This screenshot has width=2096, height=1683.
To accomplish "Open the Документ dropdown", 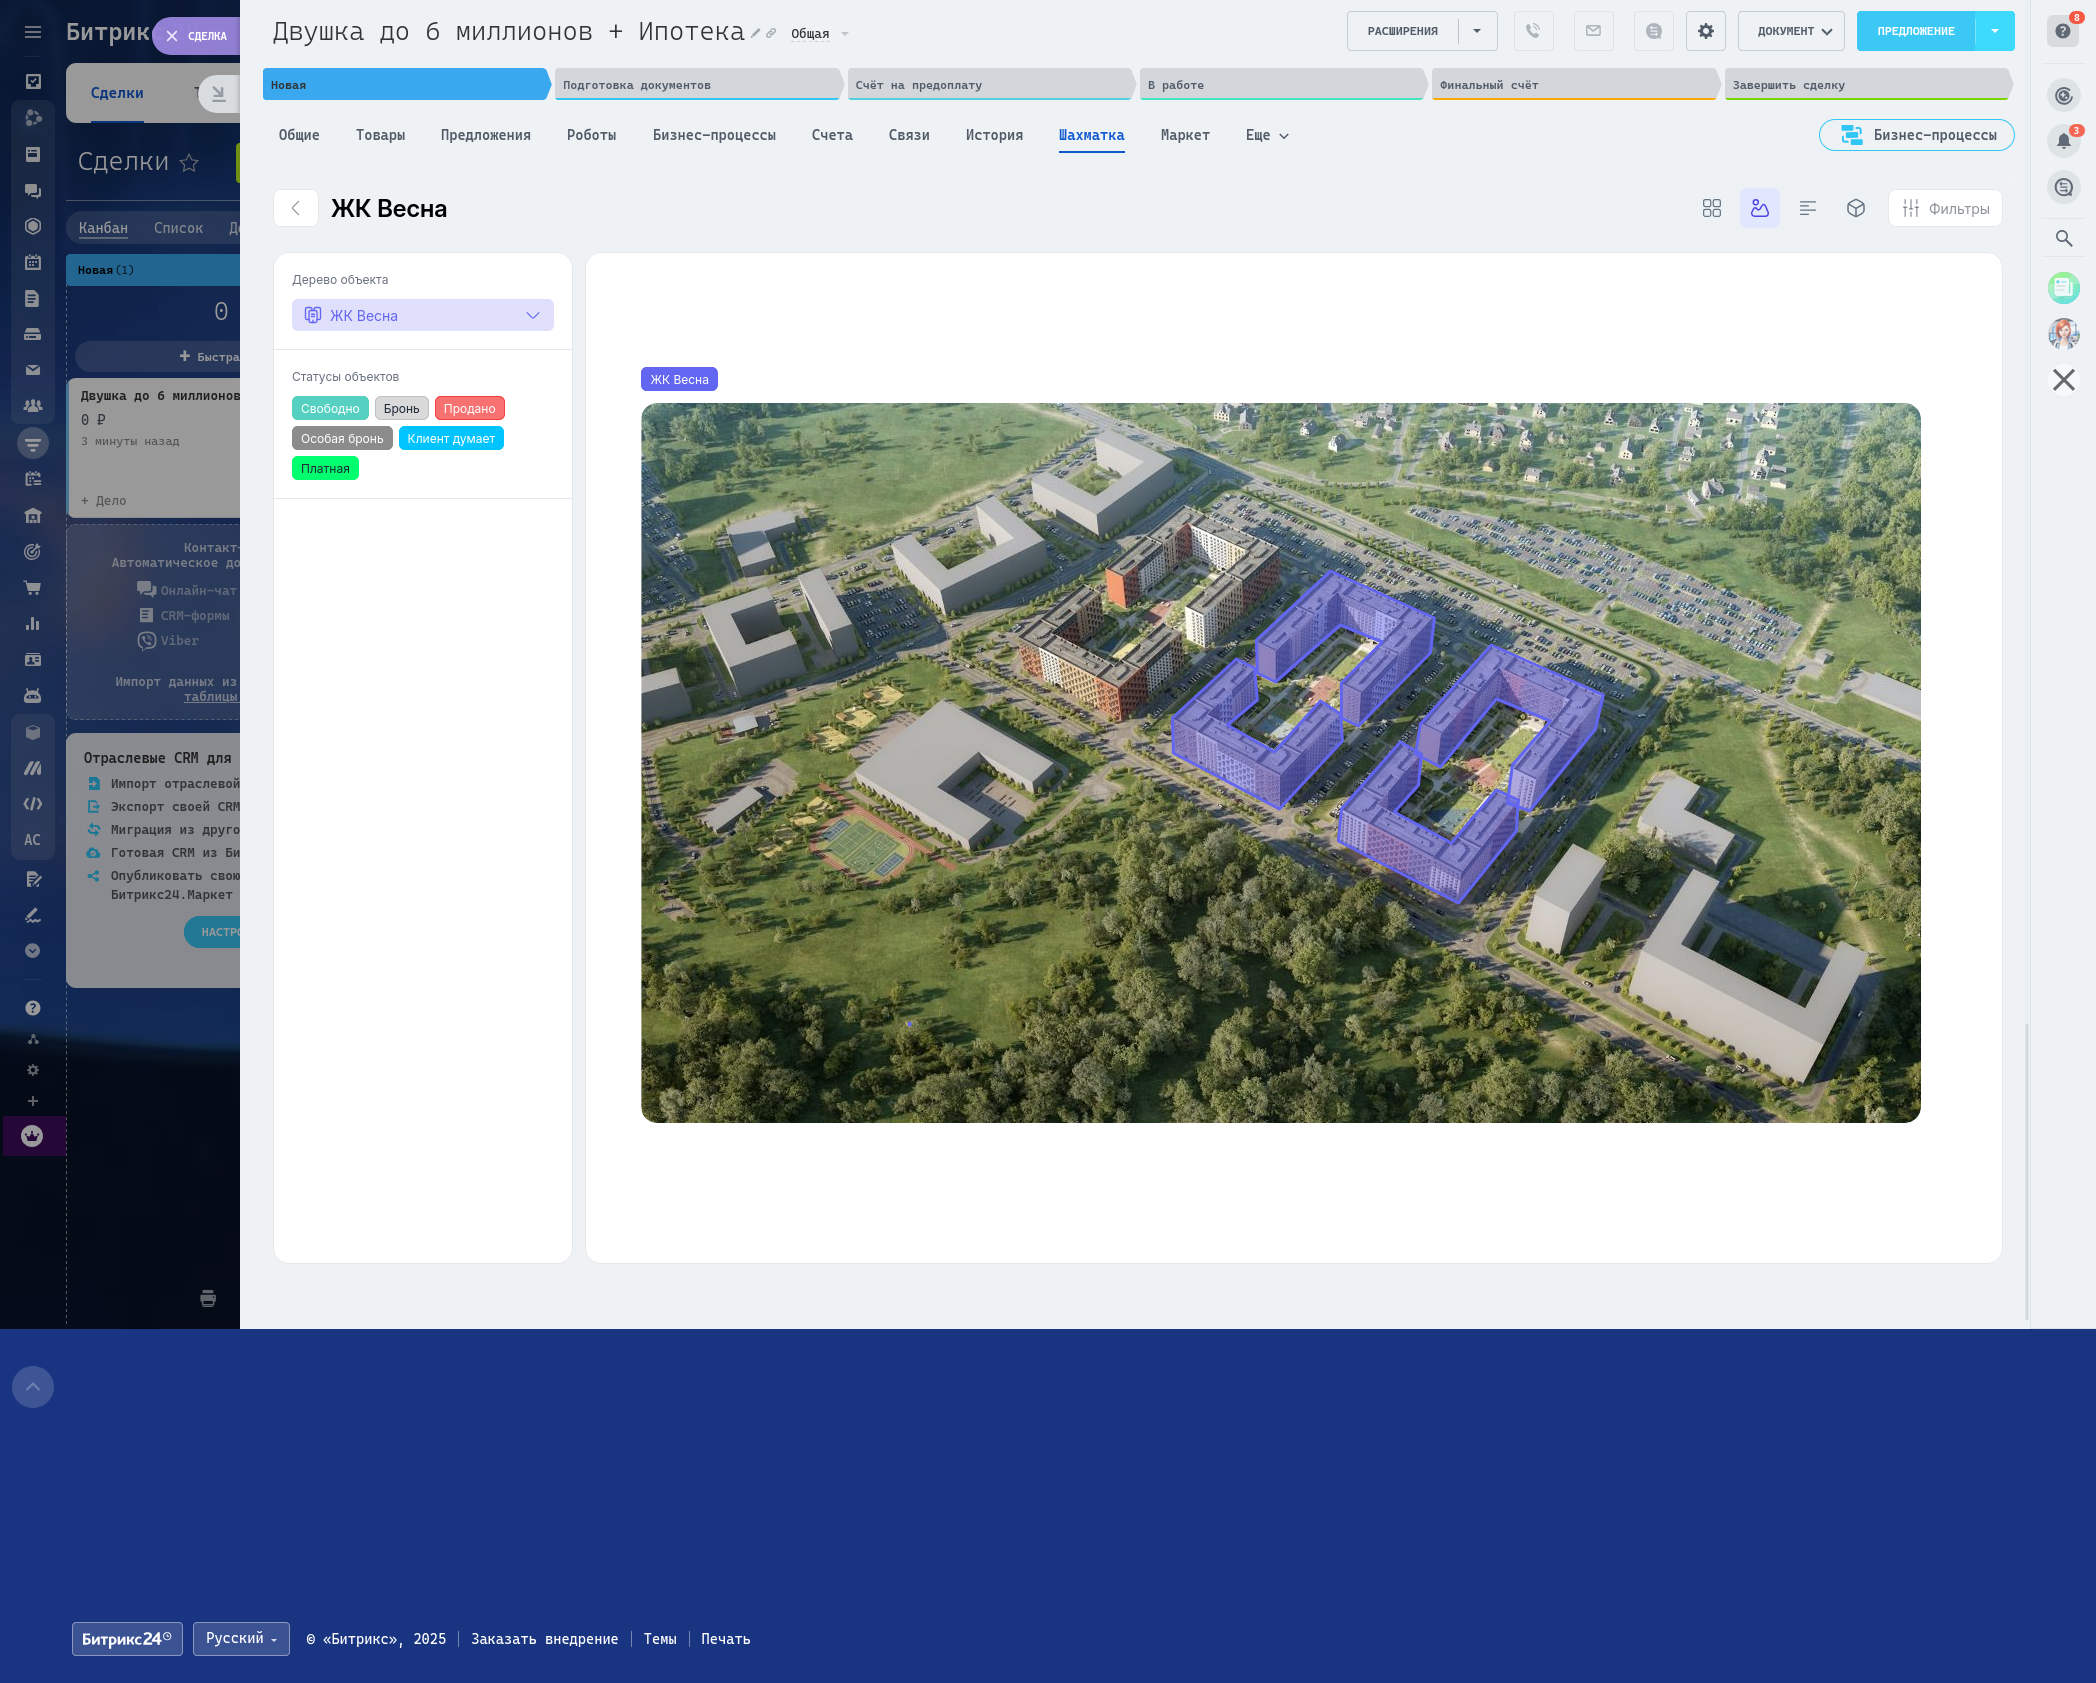I will point(1790,31).
